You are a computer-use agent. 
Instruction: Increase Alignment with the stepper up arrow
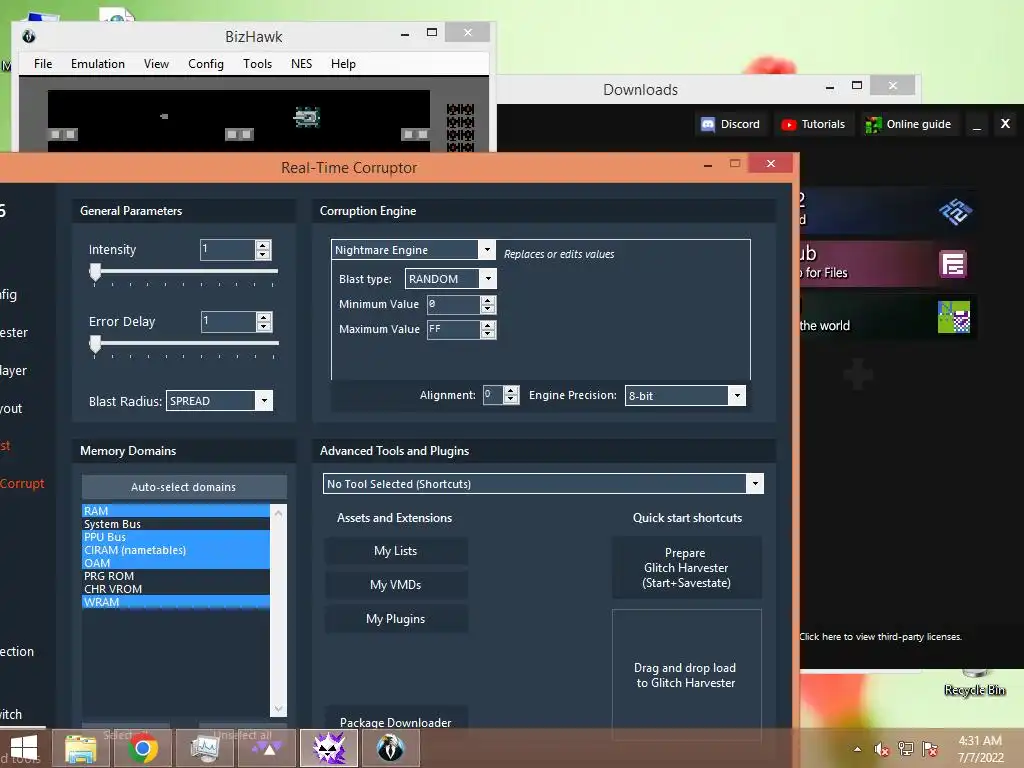[511, 391]
